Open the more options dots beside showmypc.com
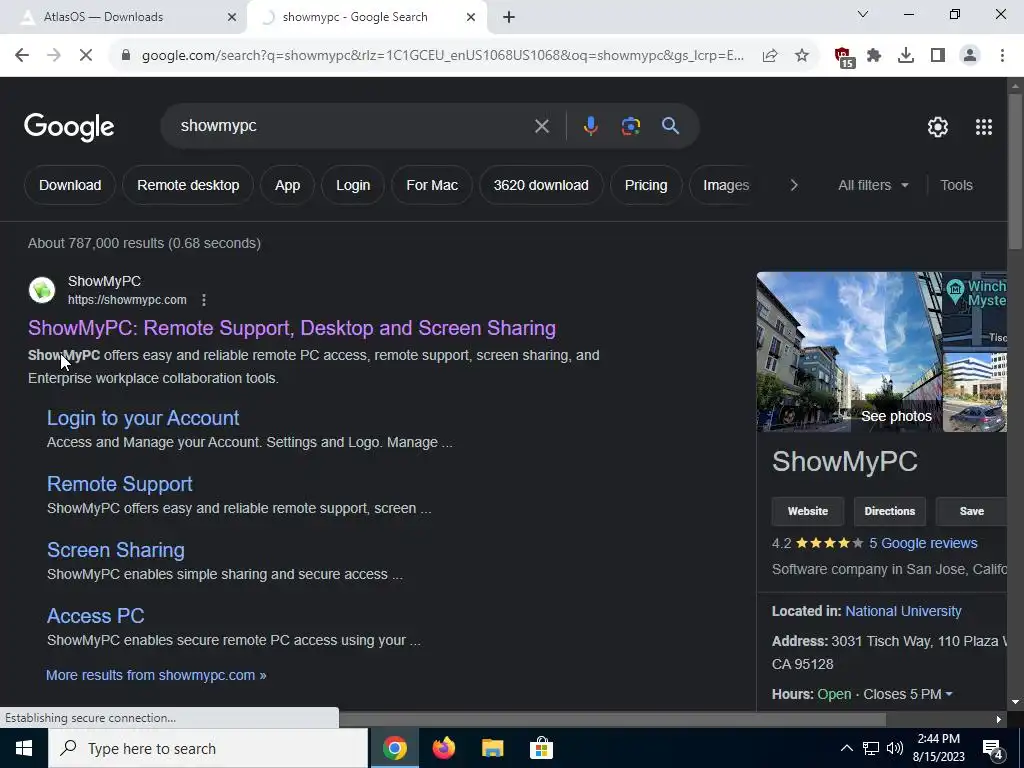This screenshot has height=768, width=1024. 204,300
